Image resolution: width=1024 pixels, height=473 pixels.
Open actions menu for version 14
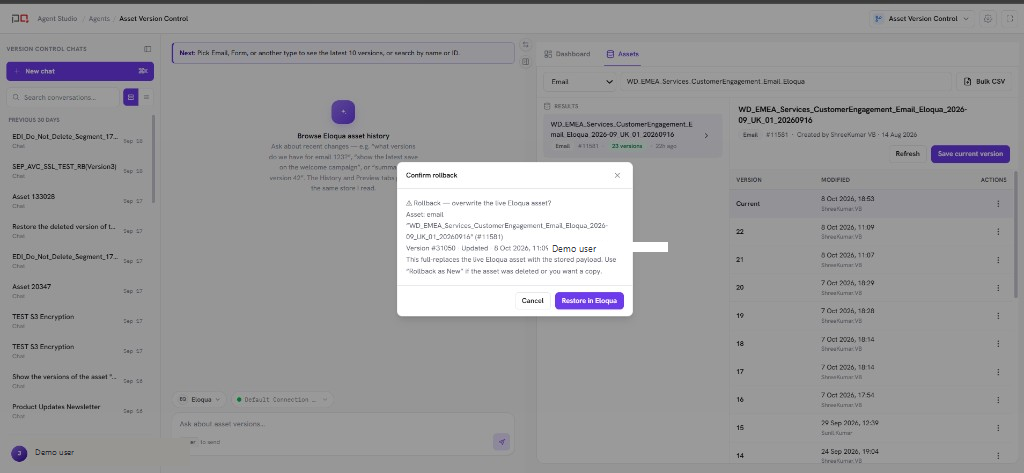pos(998,455)
